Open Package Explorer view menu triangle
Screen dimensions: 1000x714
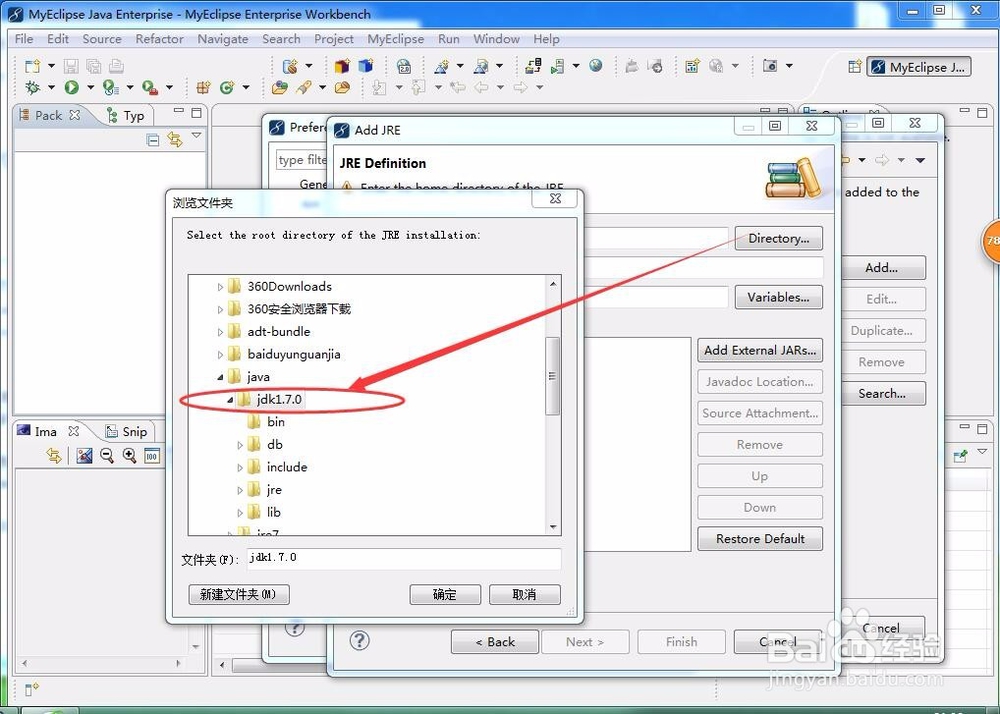pos(196,135)
